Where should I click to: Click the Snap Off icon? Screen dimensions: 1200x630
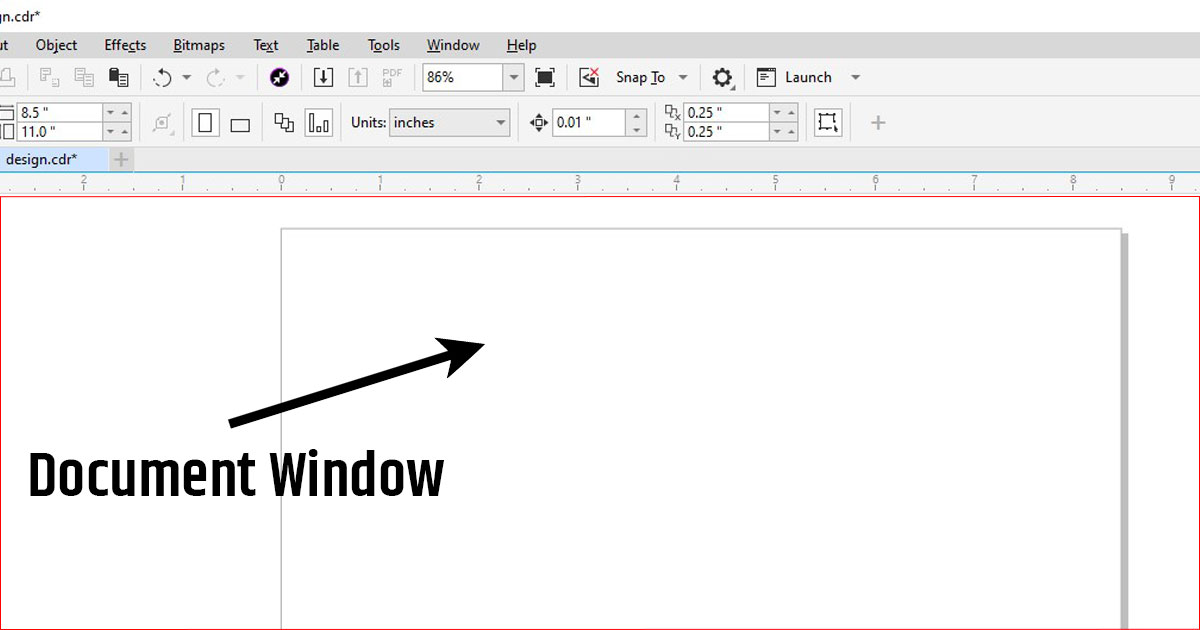pyautogui.click(x=589, y=77)
